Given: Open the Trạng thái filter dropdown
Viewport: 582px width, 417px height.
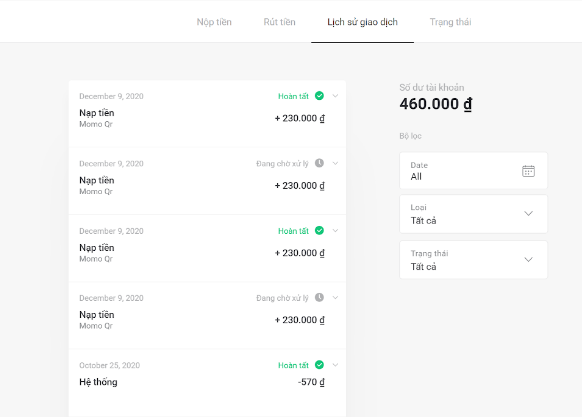Looking at the screenshot, I should click(x=473, y=260).
